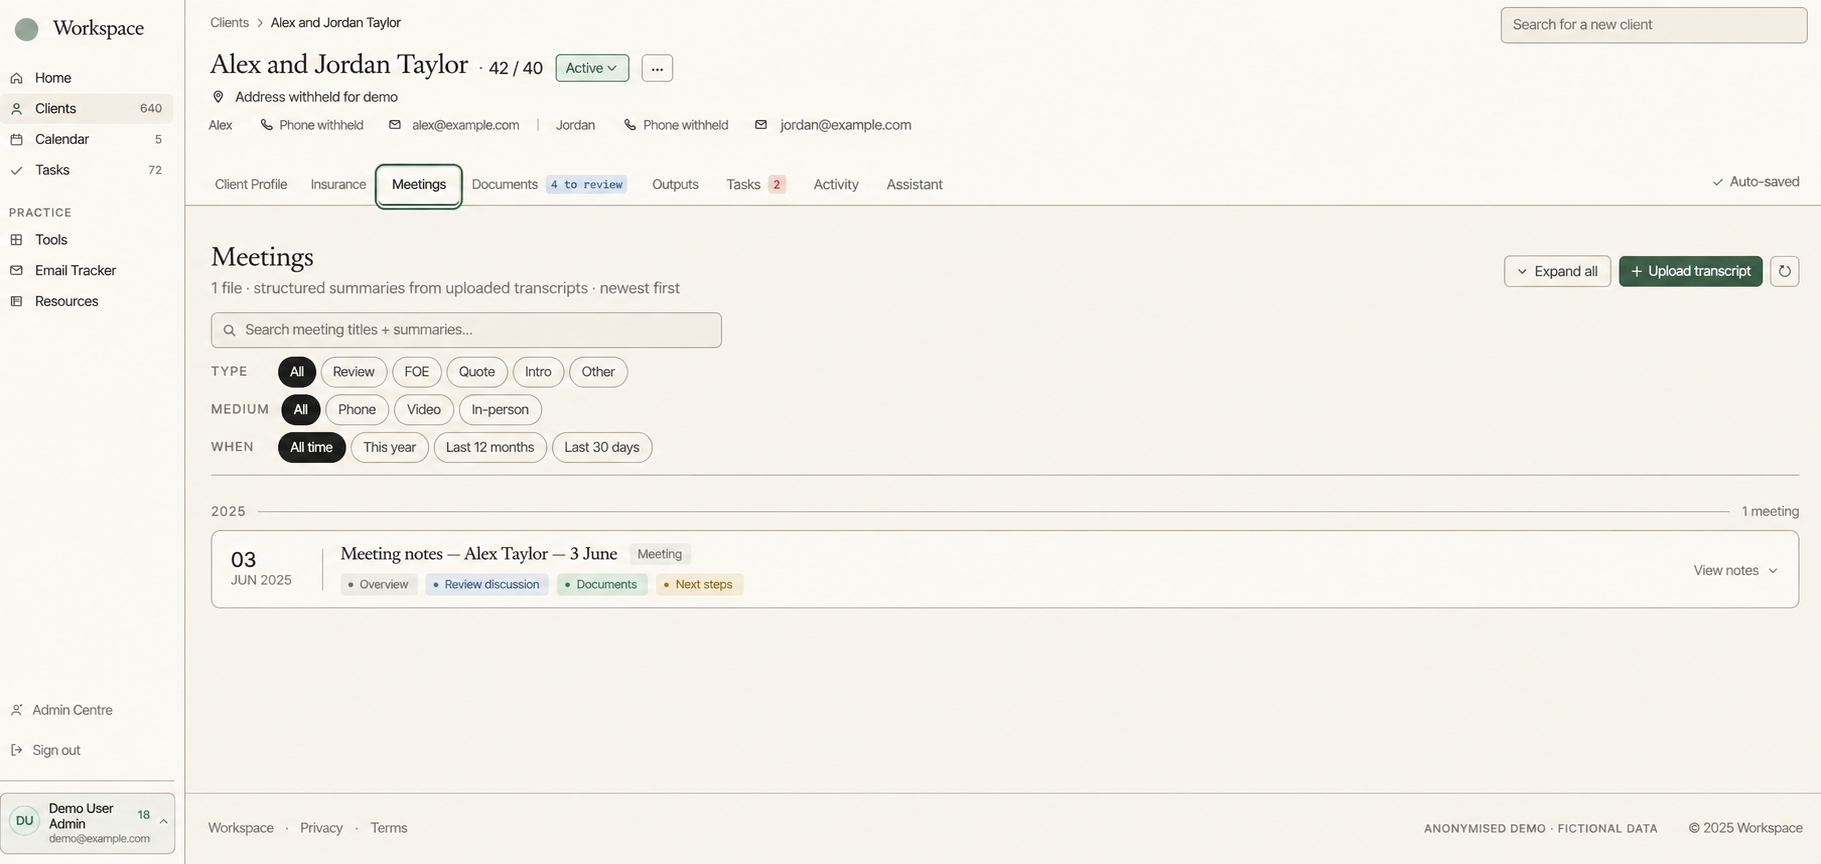The width and height of the screenshot is (1821, 864).
Task: Open the three-dots more options menu
Action: (657, 68)
